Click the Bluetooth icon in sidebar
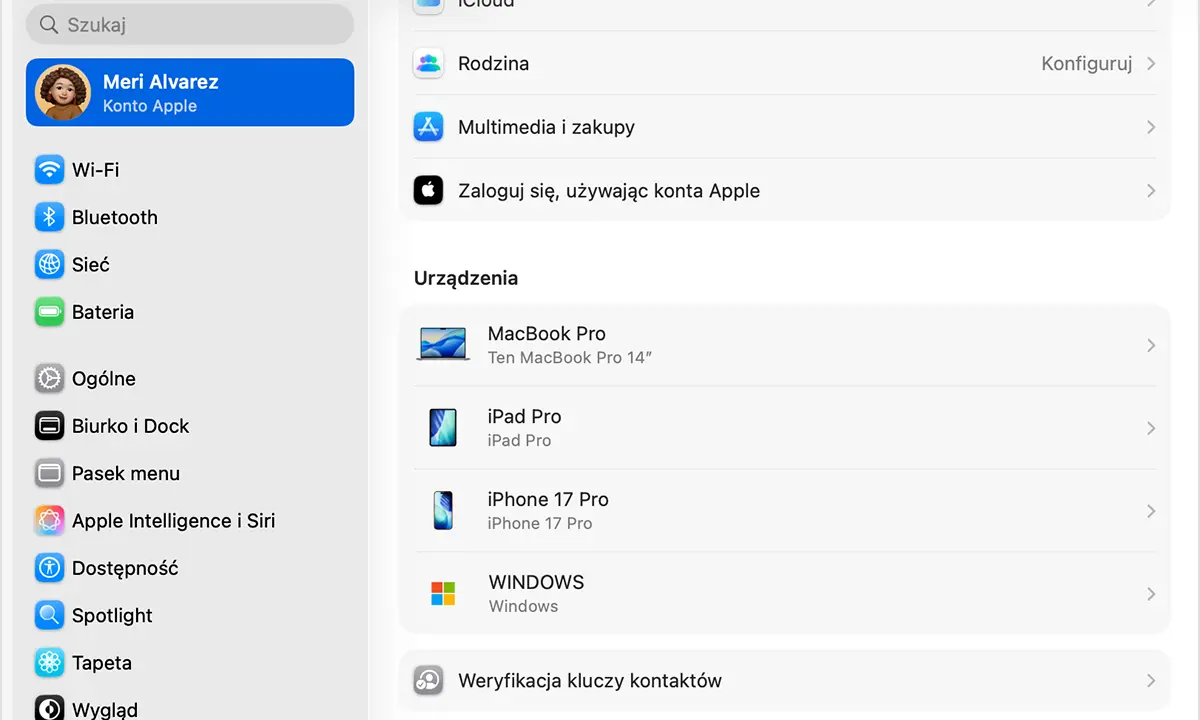Viewport: 1200px width, 720px height. (x=49, y=217)
